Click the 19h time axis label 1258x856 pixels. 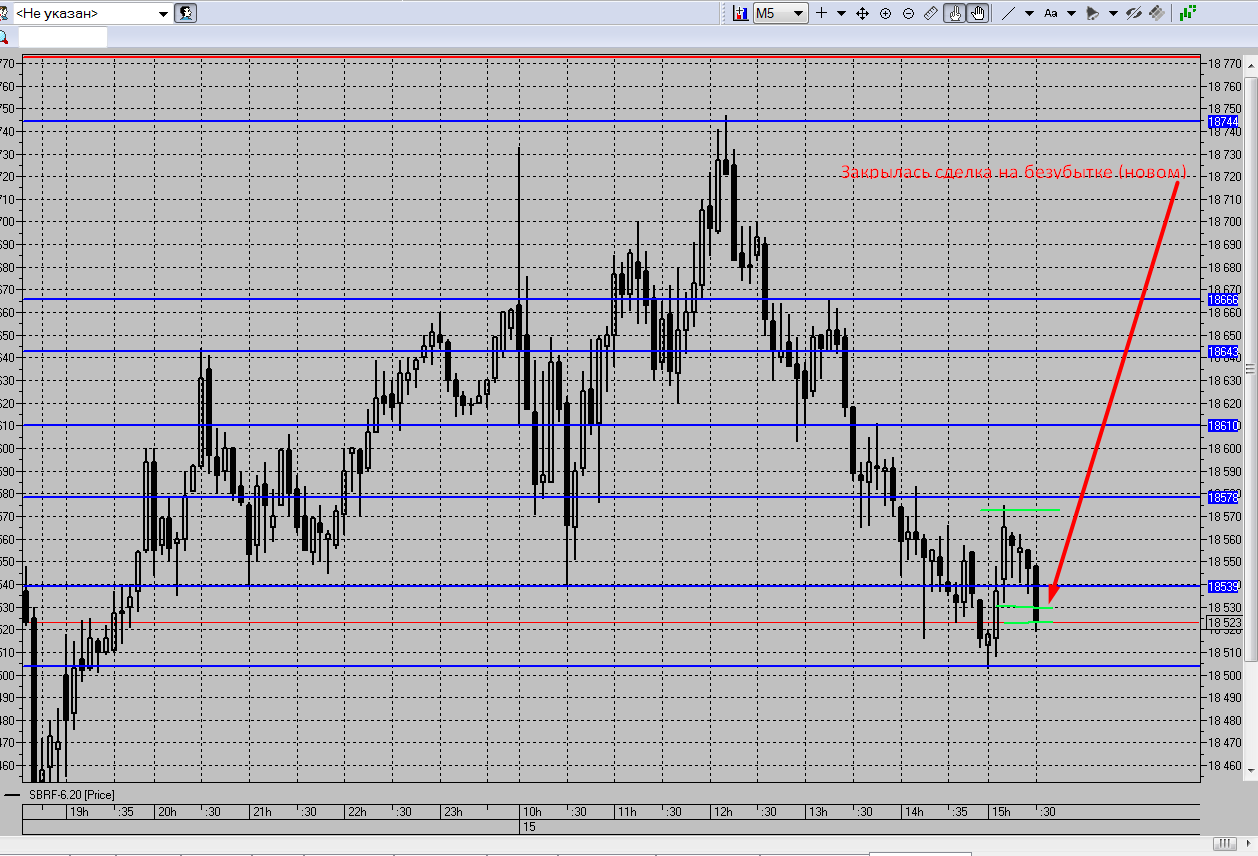(x=77, y=811)
